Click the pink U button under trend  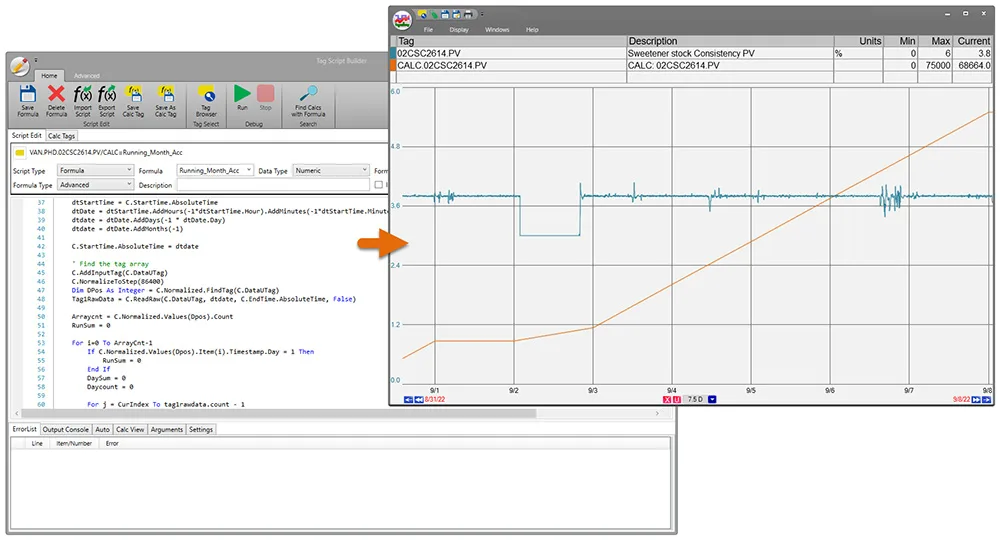coord(677,399)
